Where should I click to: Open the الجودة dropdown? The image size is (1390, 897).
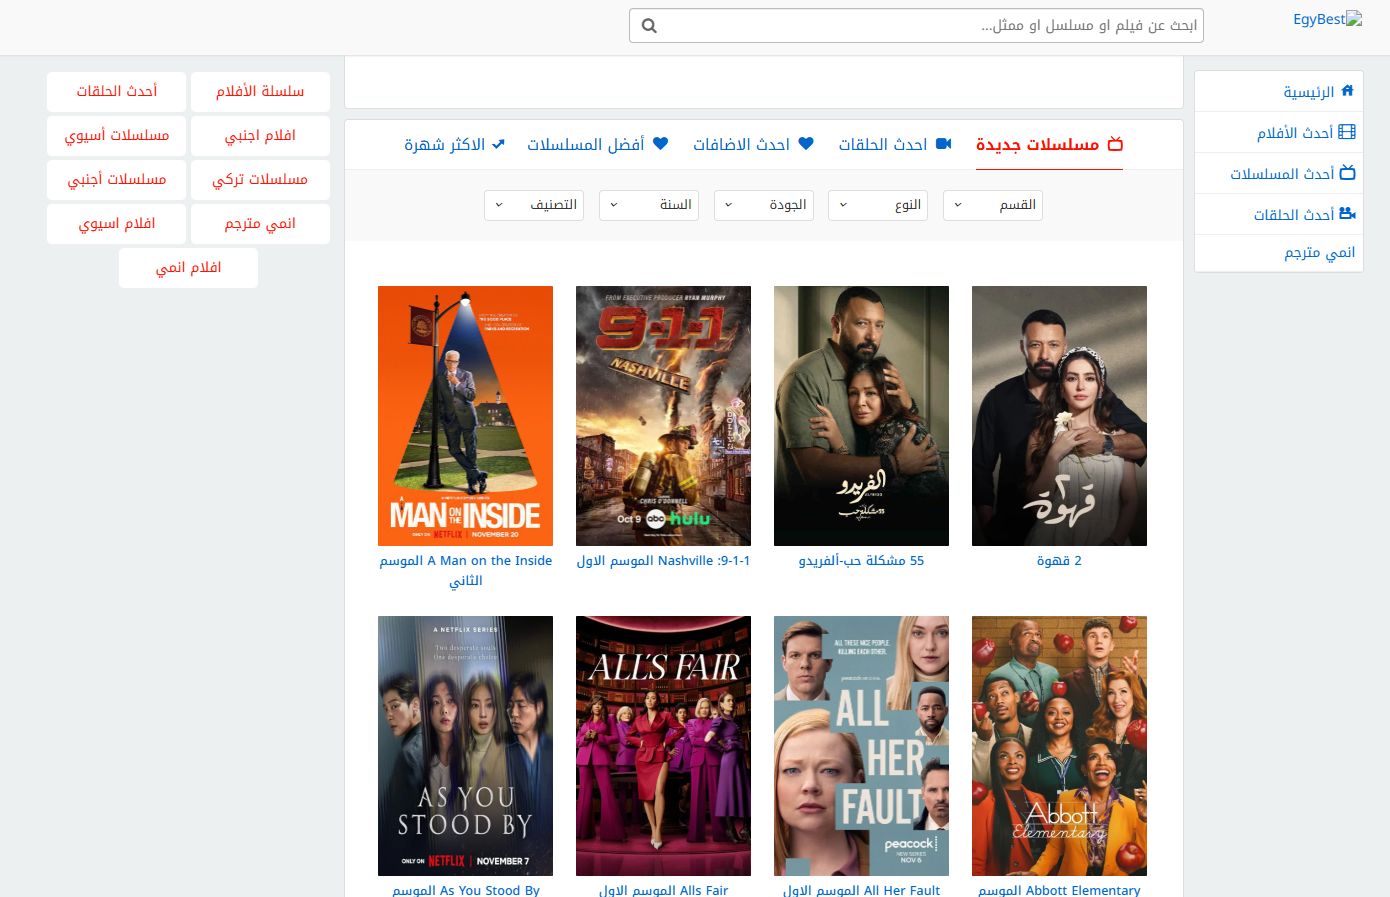[763, 205]
